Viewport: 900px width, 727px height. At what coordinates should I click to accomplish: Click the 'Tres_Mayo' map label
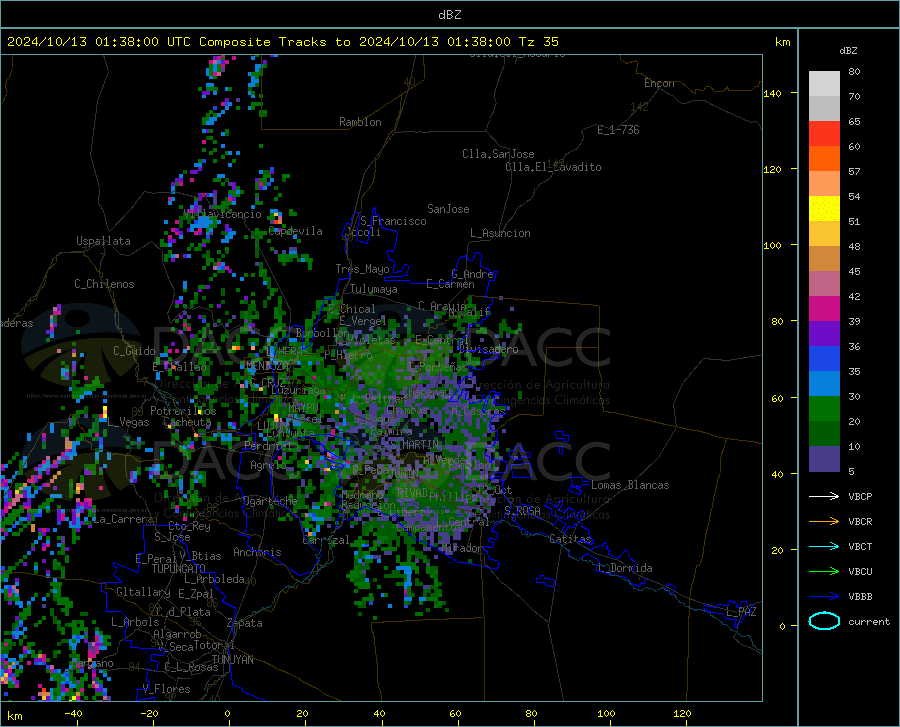362,269
